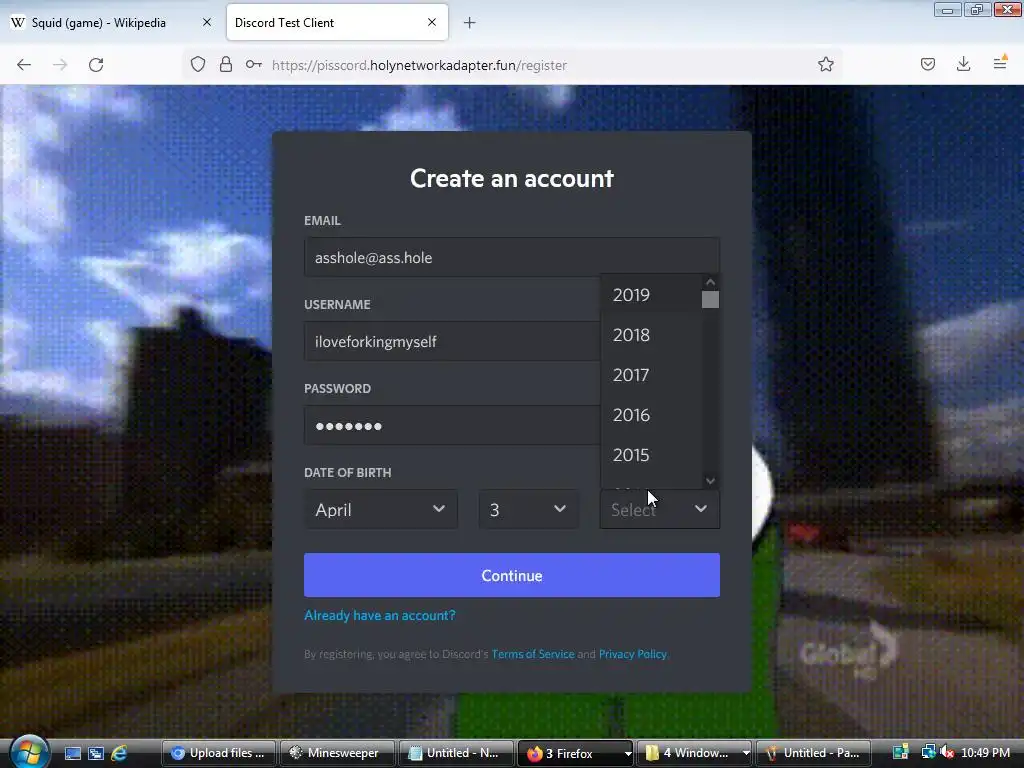Switch to the Squid (game) - Wikipedia tab
1024x768 pixels.
(x=111, y=22)
